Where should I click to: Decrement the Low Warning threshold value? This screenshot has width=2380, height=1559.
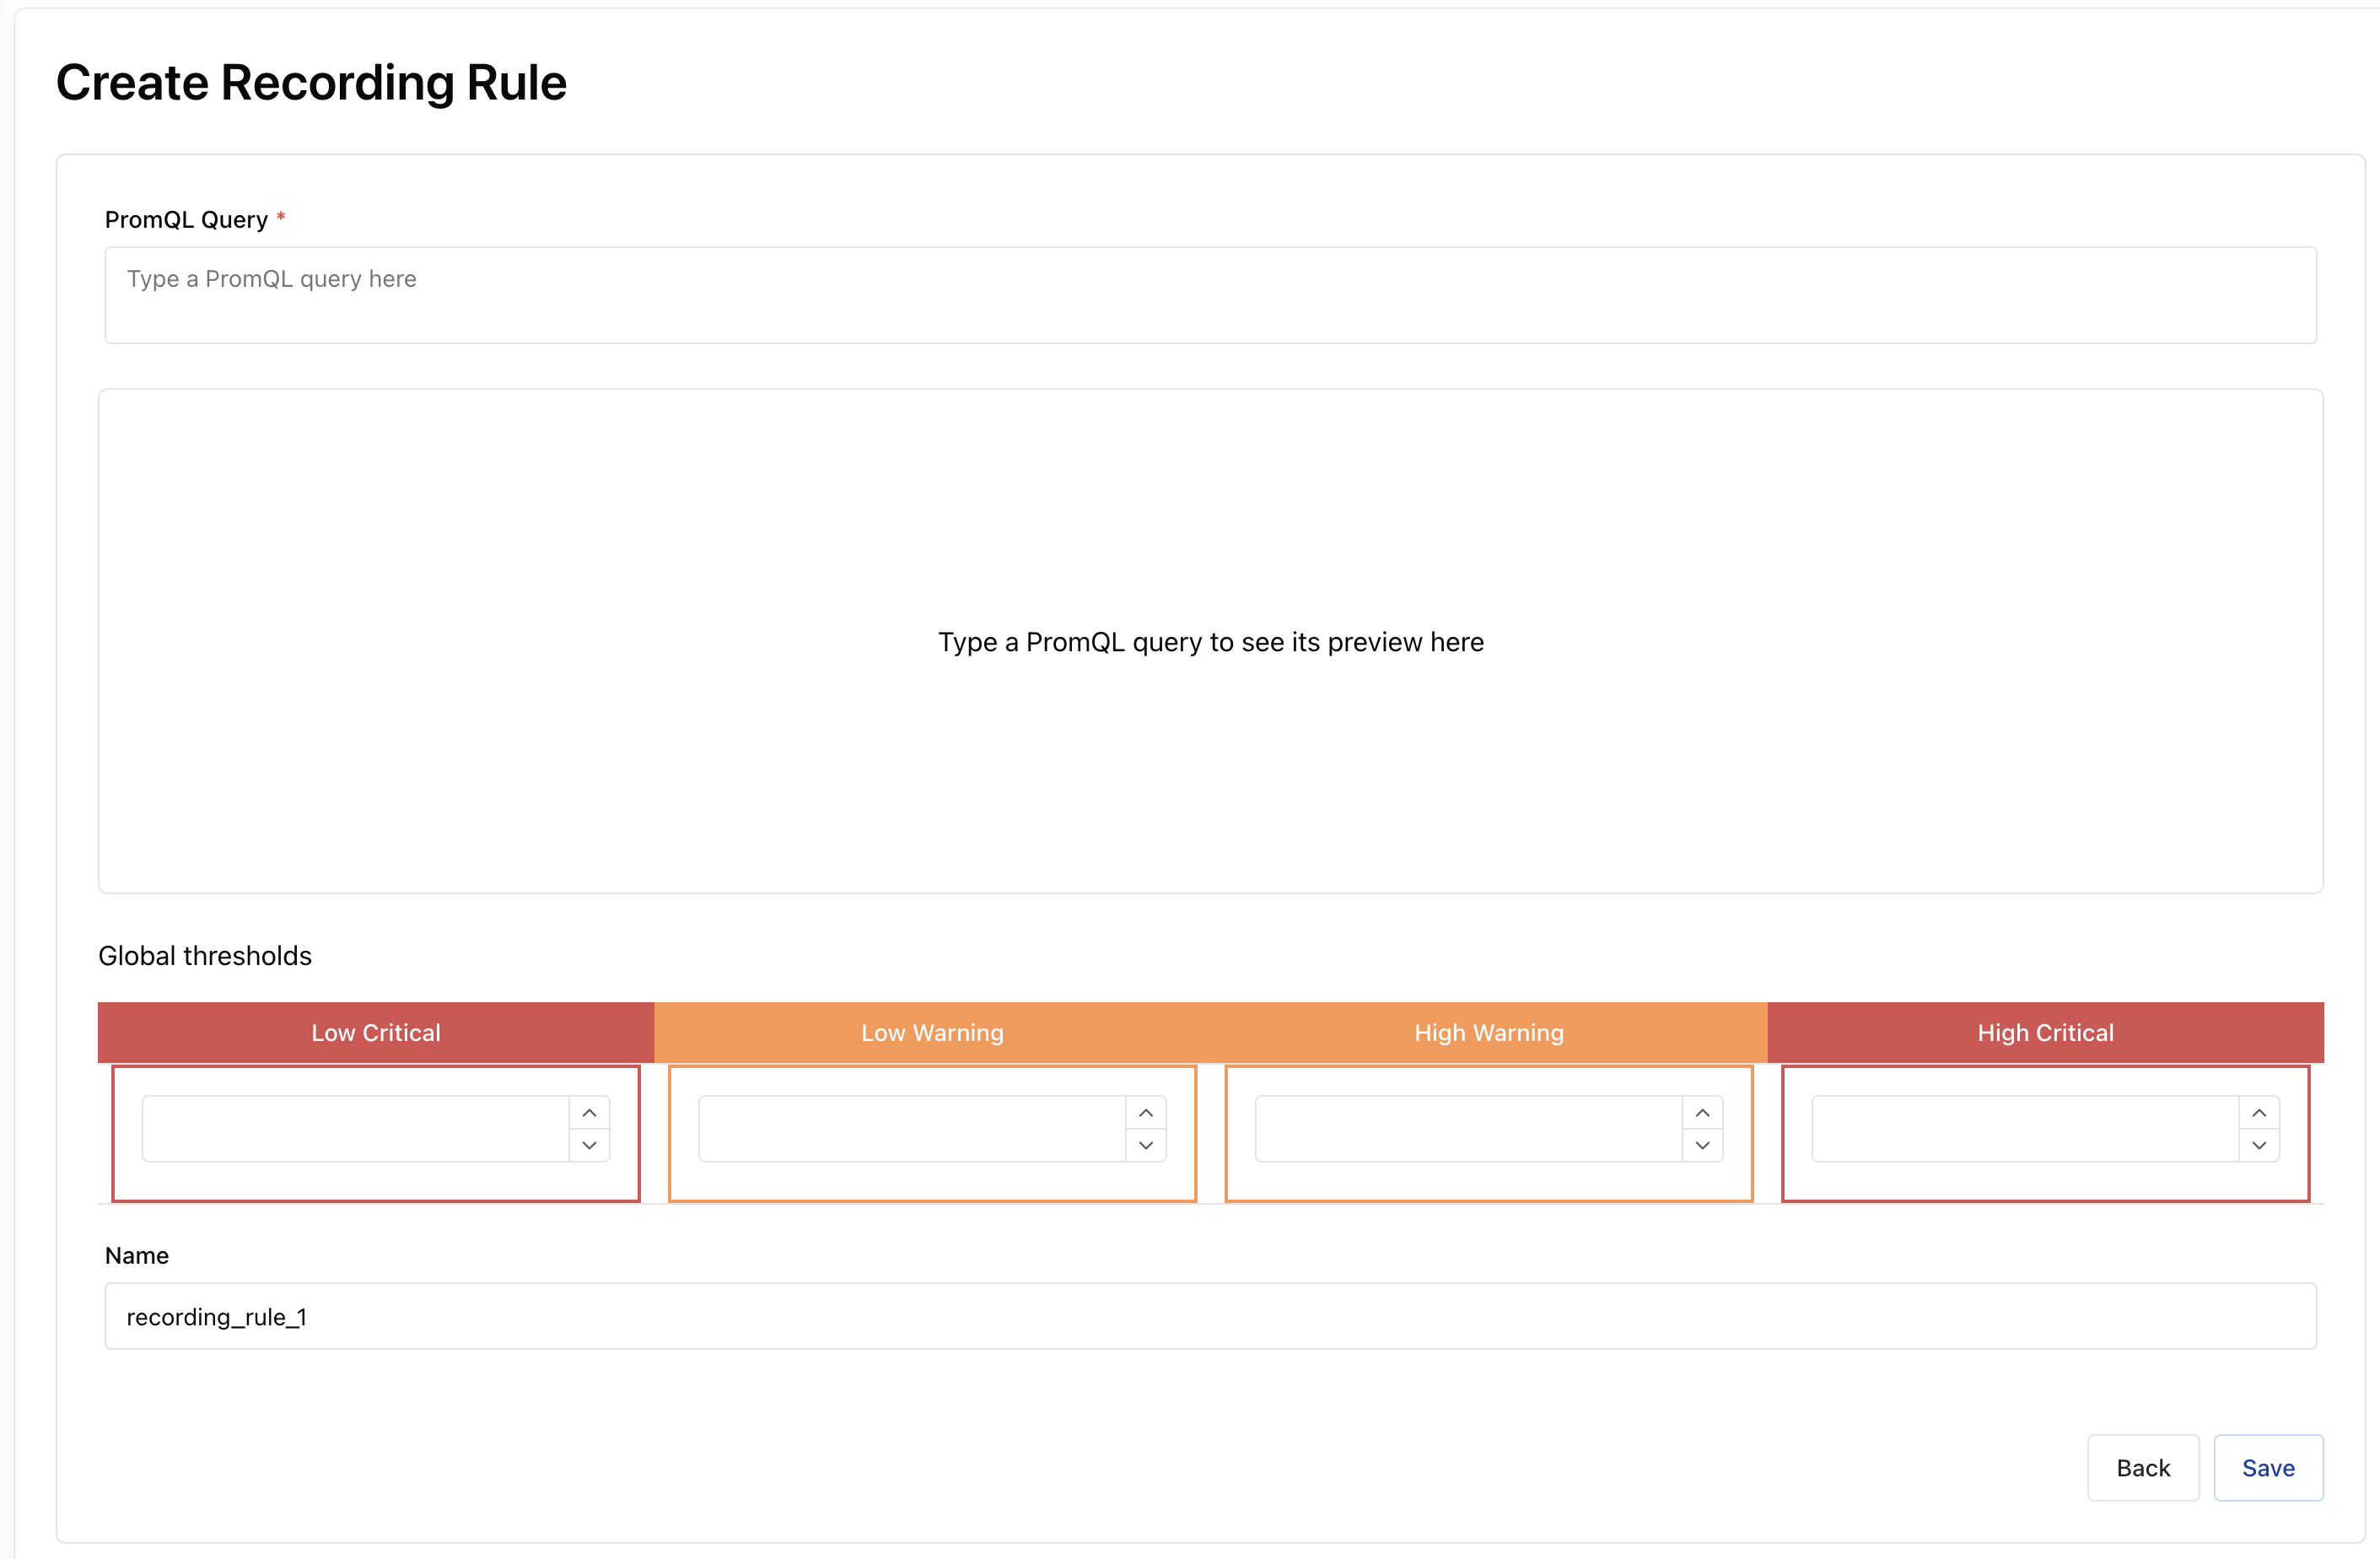click(x=1146, y=1145)
